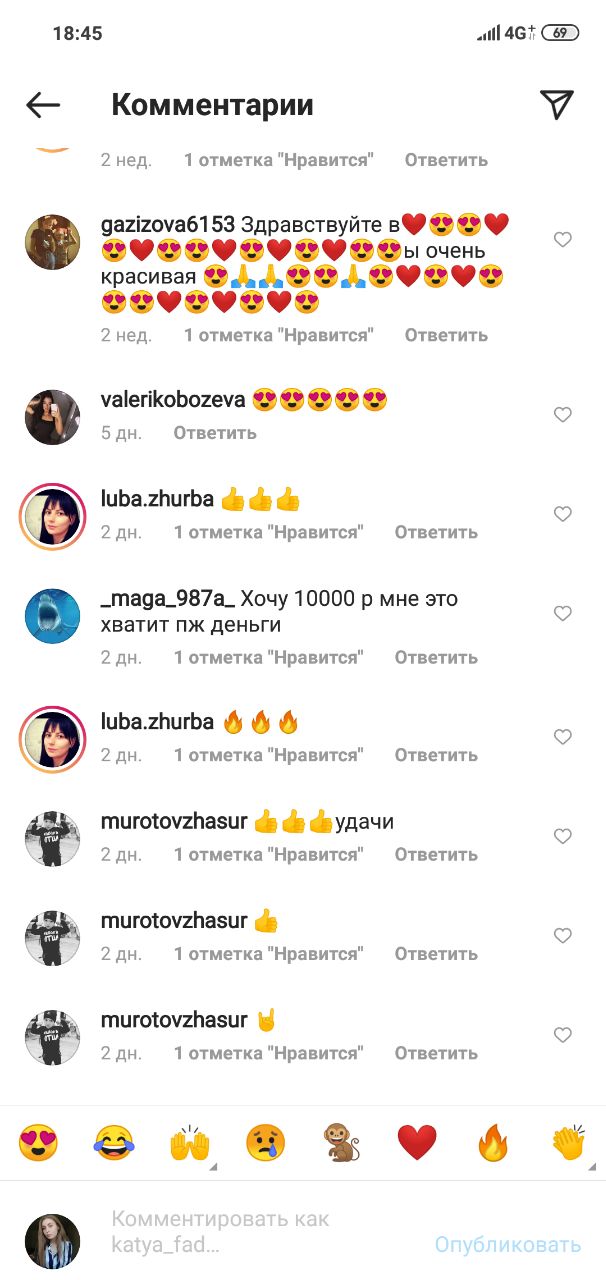Open the direct share paper plane icon
The image size is (606, 1280).
[x=556, y=105]
